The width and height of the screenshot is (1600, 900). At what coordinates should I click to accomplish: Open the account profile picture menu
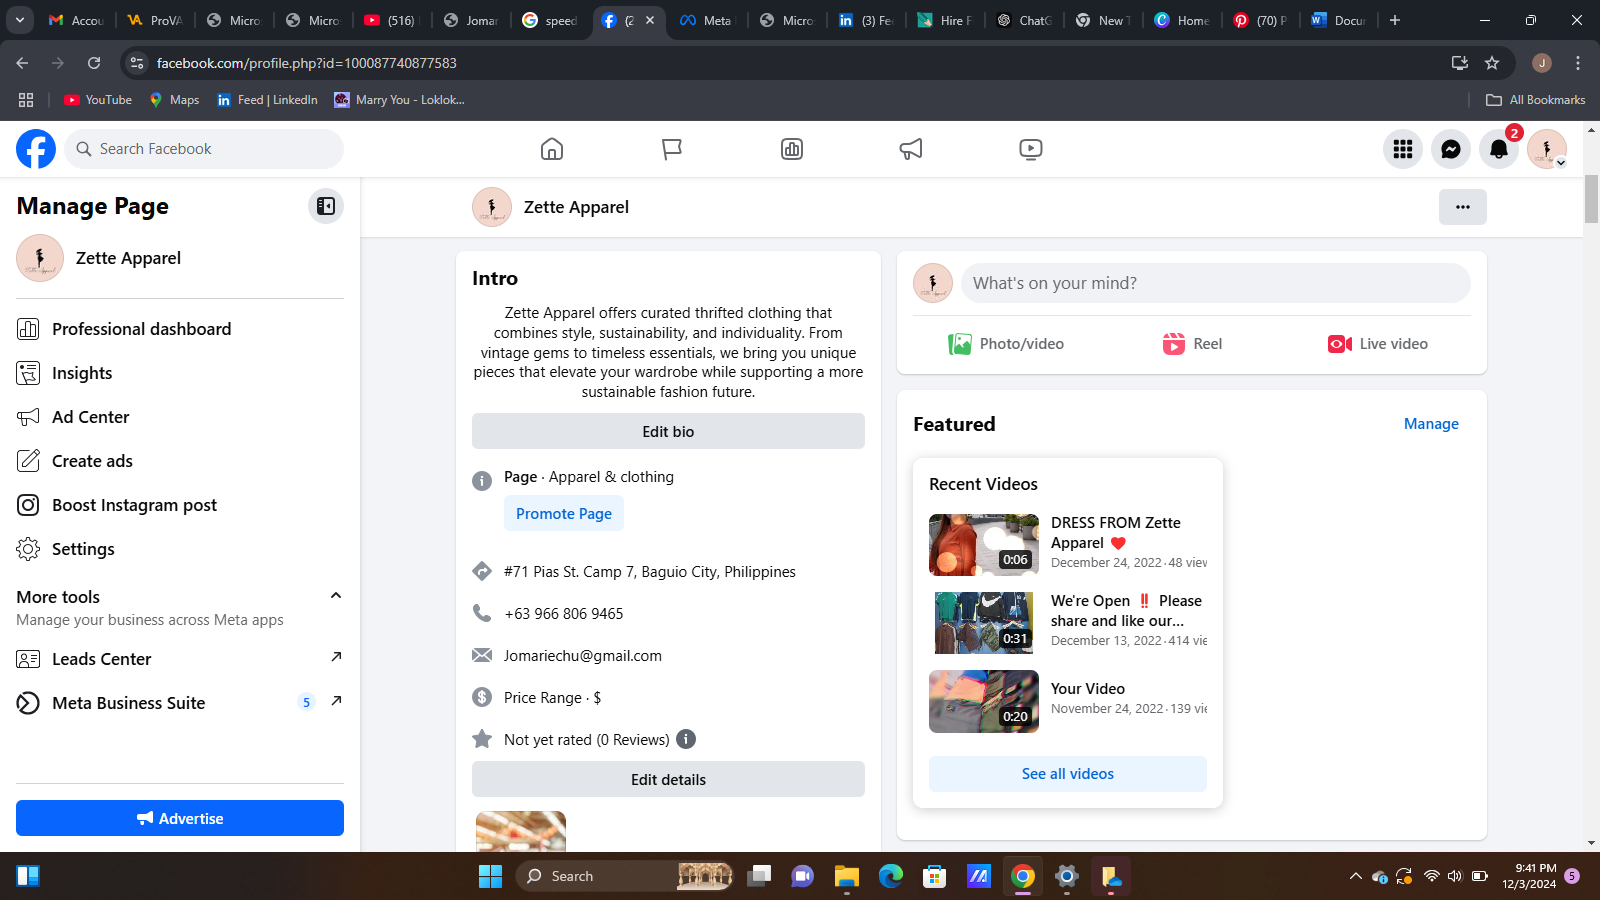coord(1547,149)
